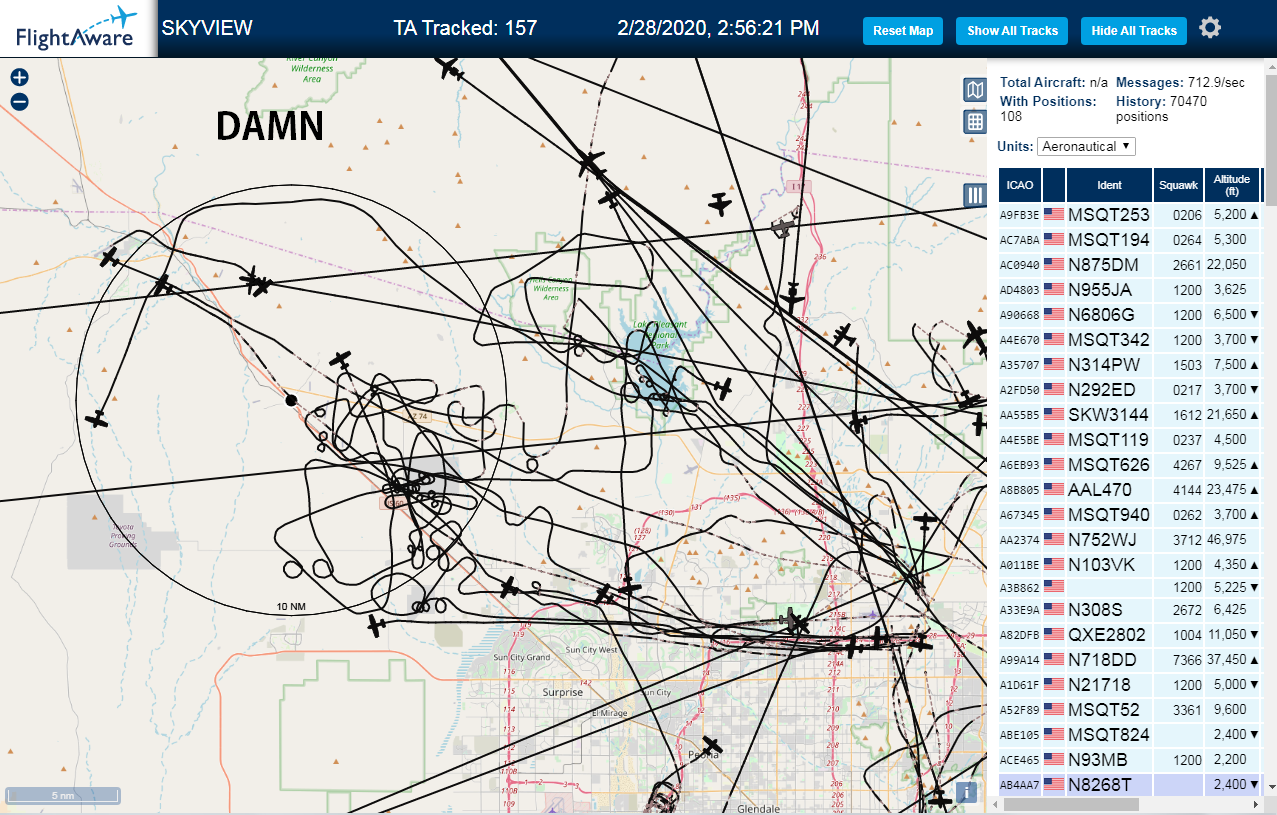This screenshot has width=1277, height=815.
Task: Click the FlightAware logo
Action: pos(77,28)
